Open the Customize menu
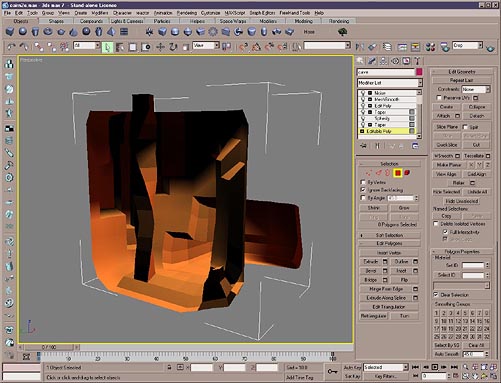The width and height of the screenshot is (501, 383). pos(211,13)
